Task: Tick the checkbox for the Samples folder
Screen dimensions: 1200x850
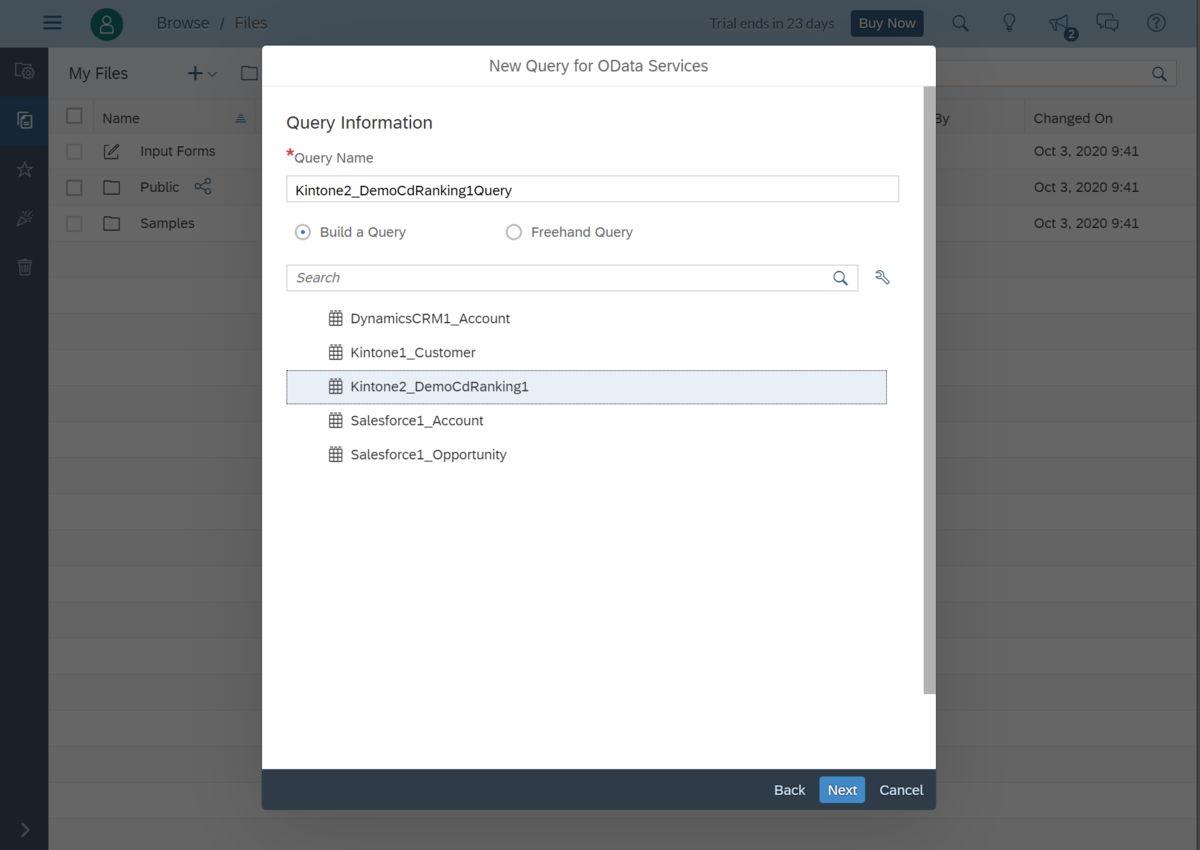Action: point(74,223)
